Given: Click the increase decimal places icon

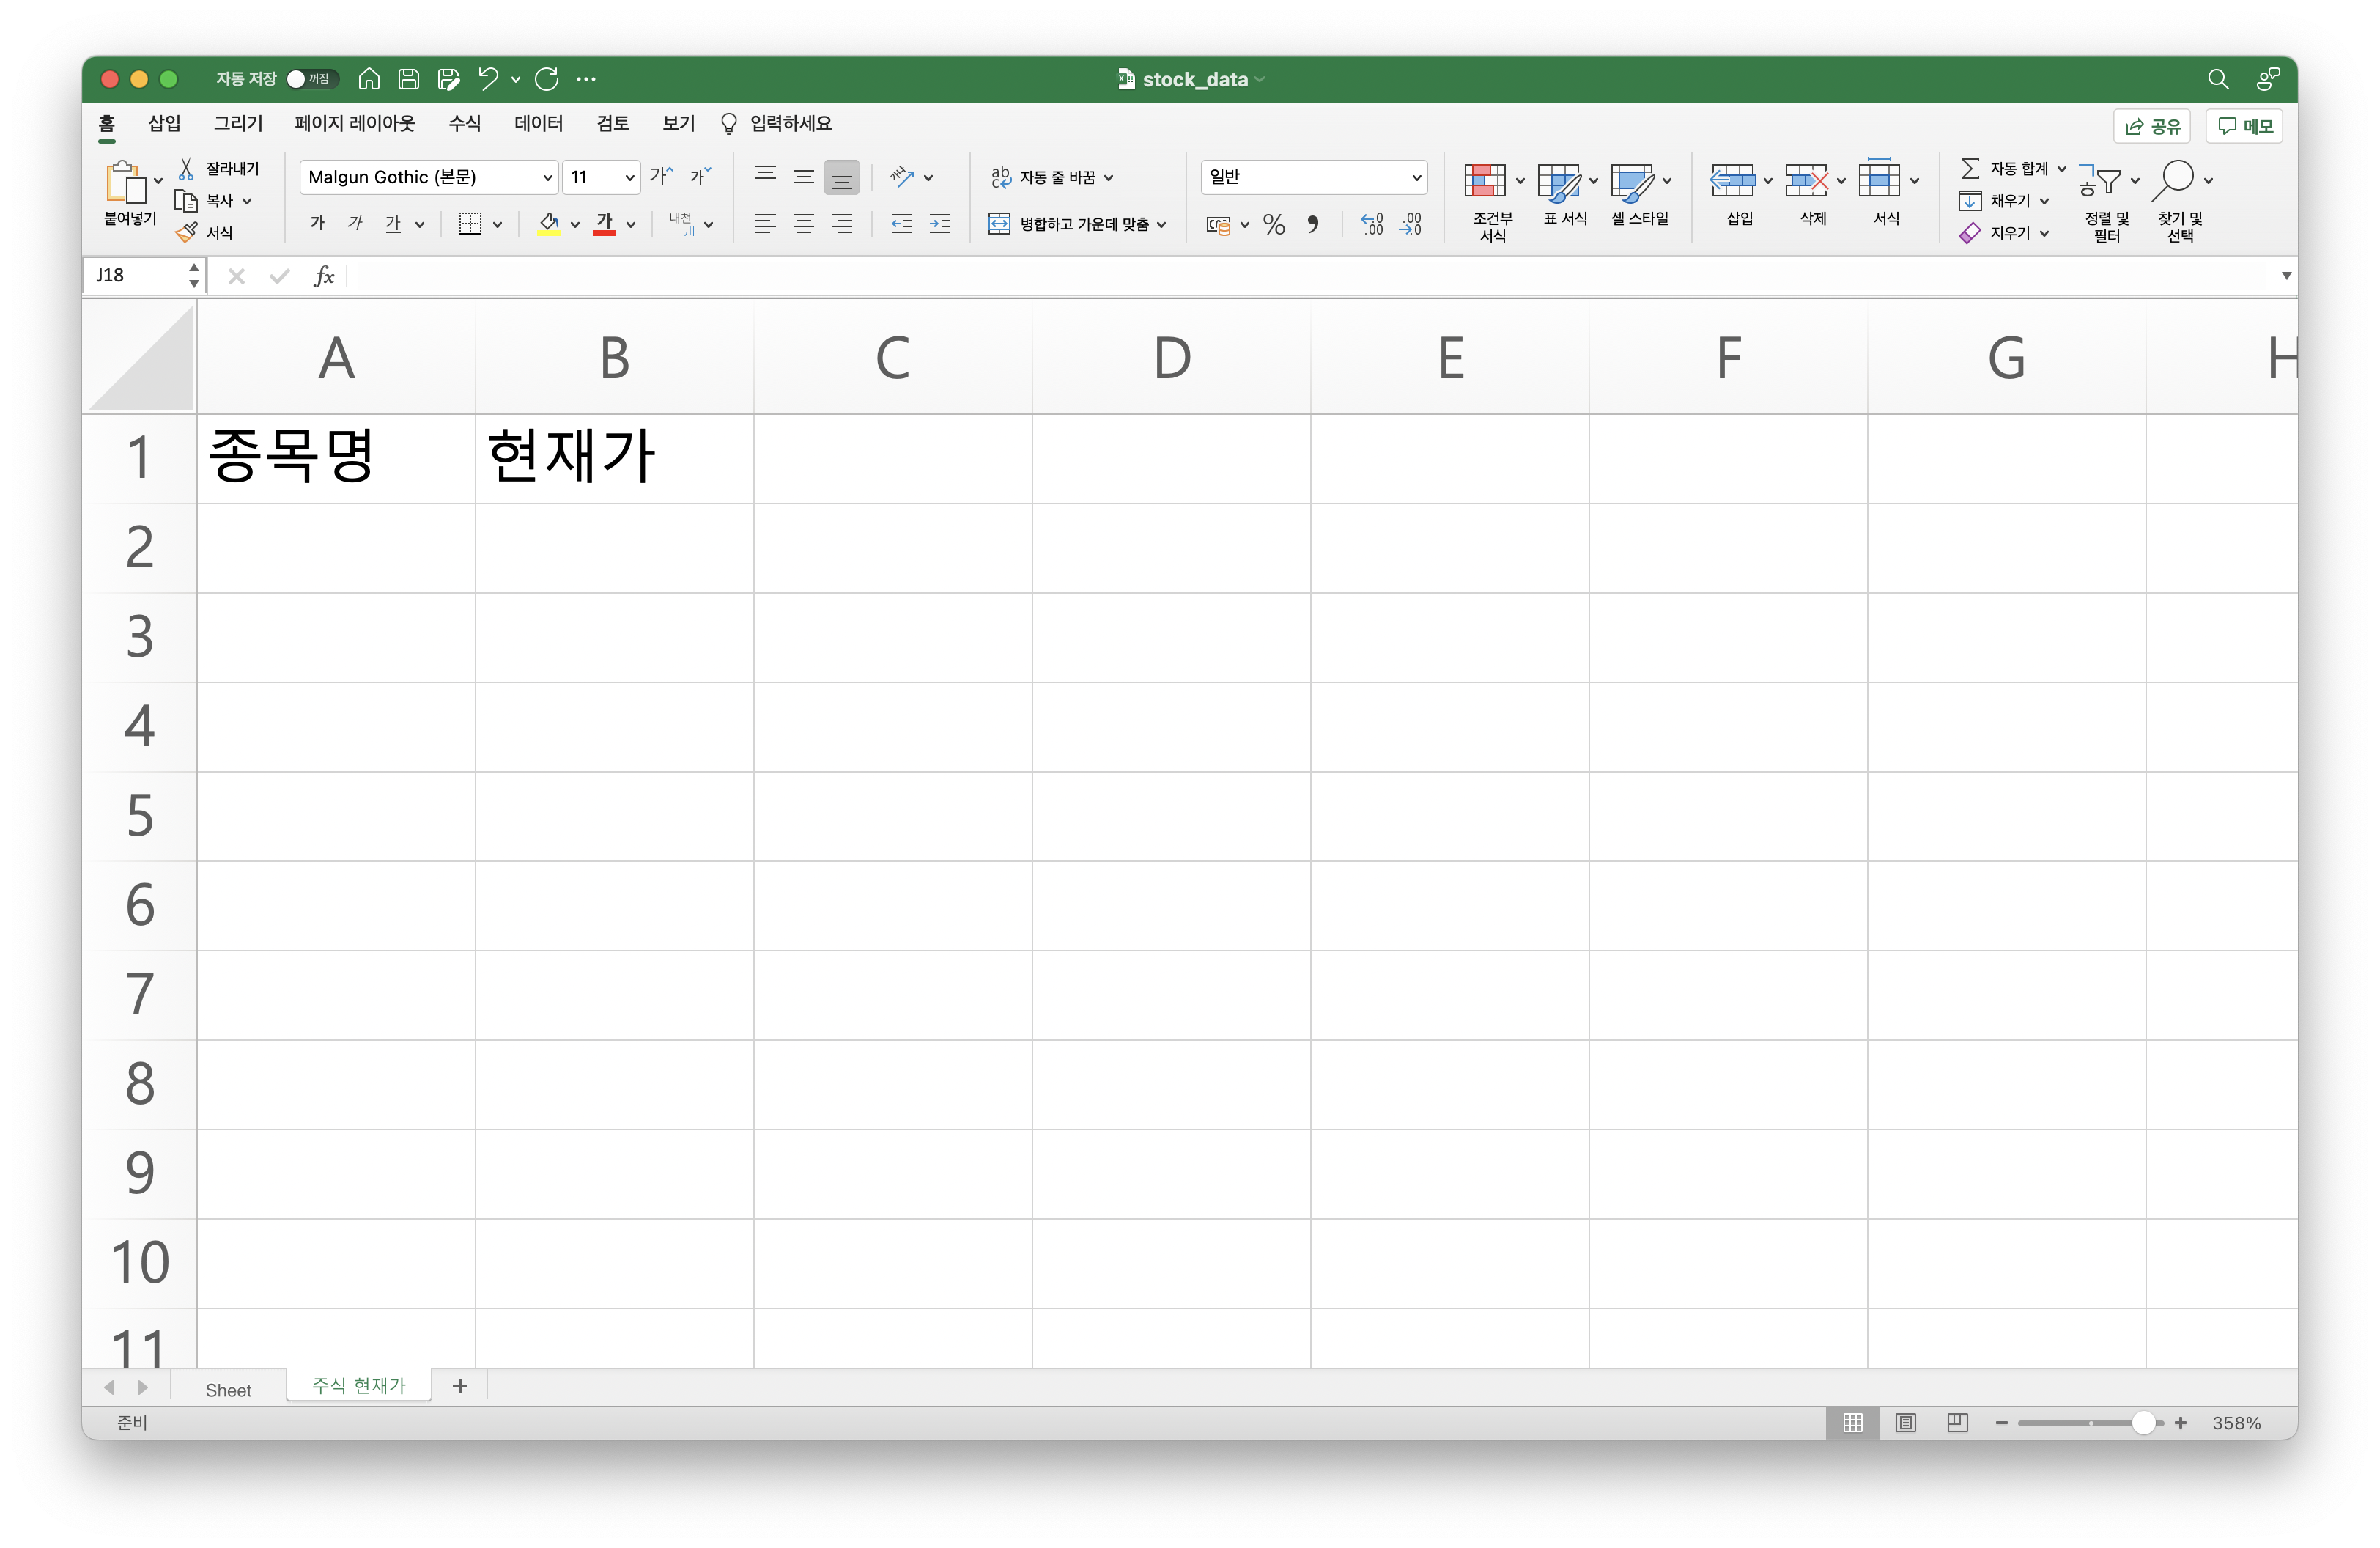Looking at the screenshot, I should [1372, 224].
